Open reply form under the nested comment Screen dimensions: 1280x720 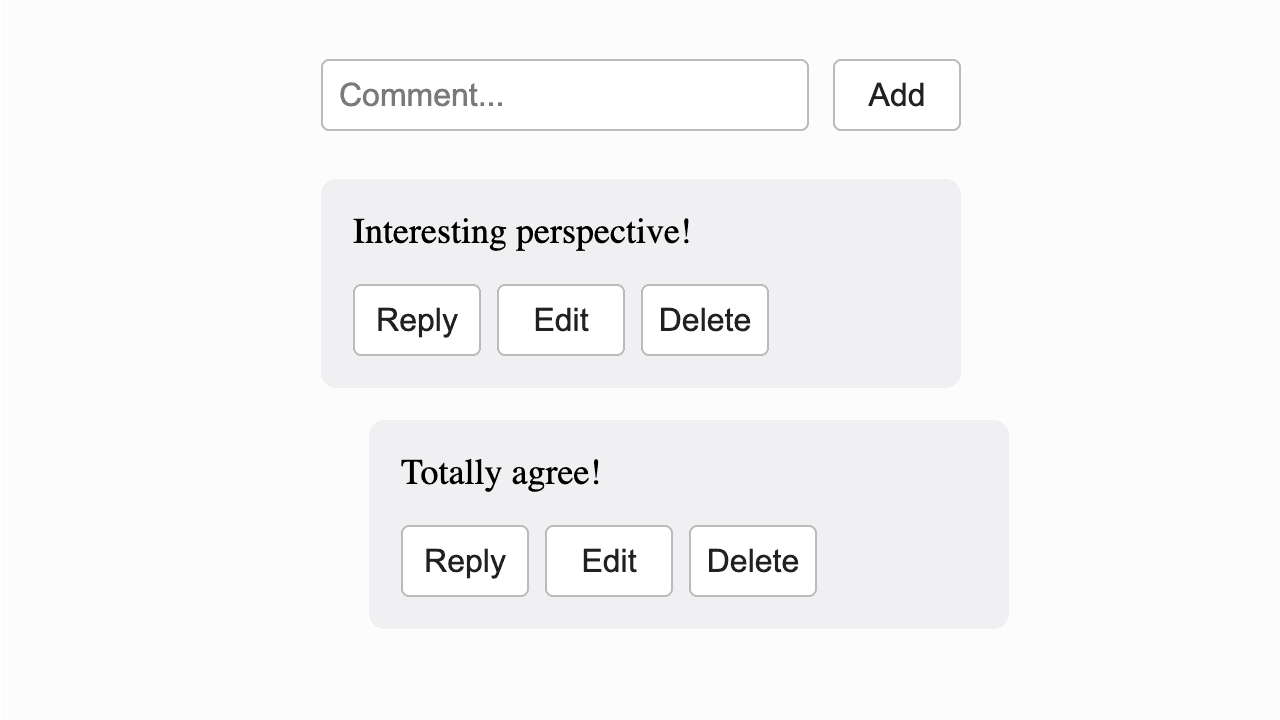click(x=465, y=561)
